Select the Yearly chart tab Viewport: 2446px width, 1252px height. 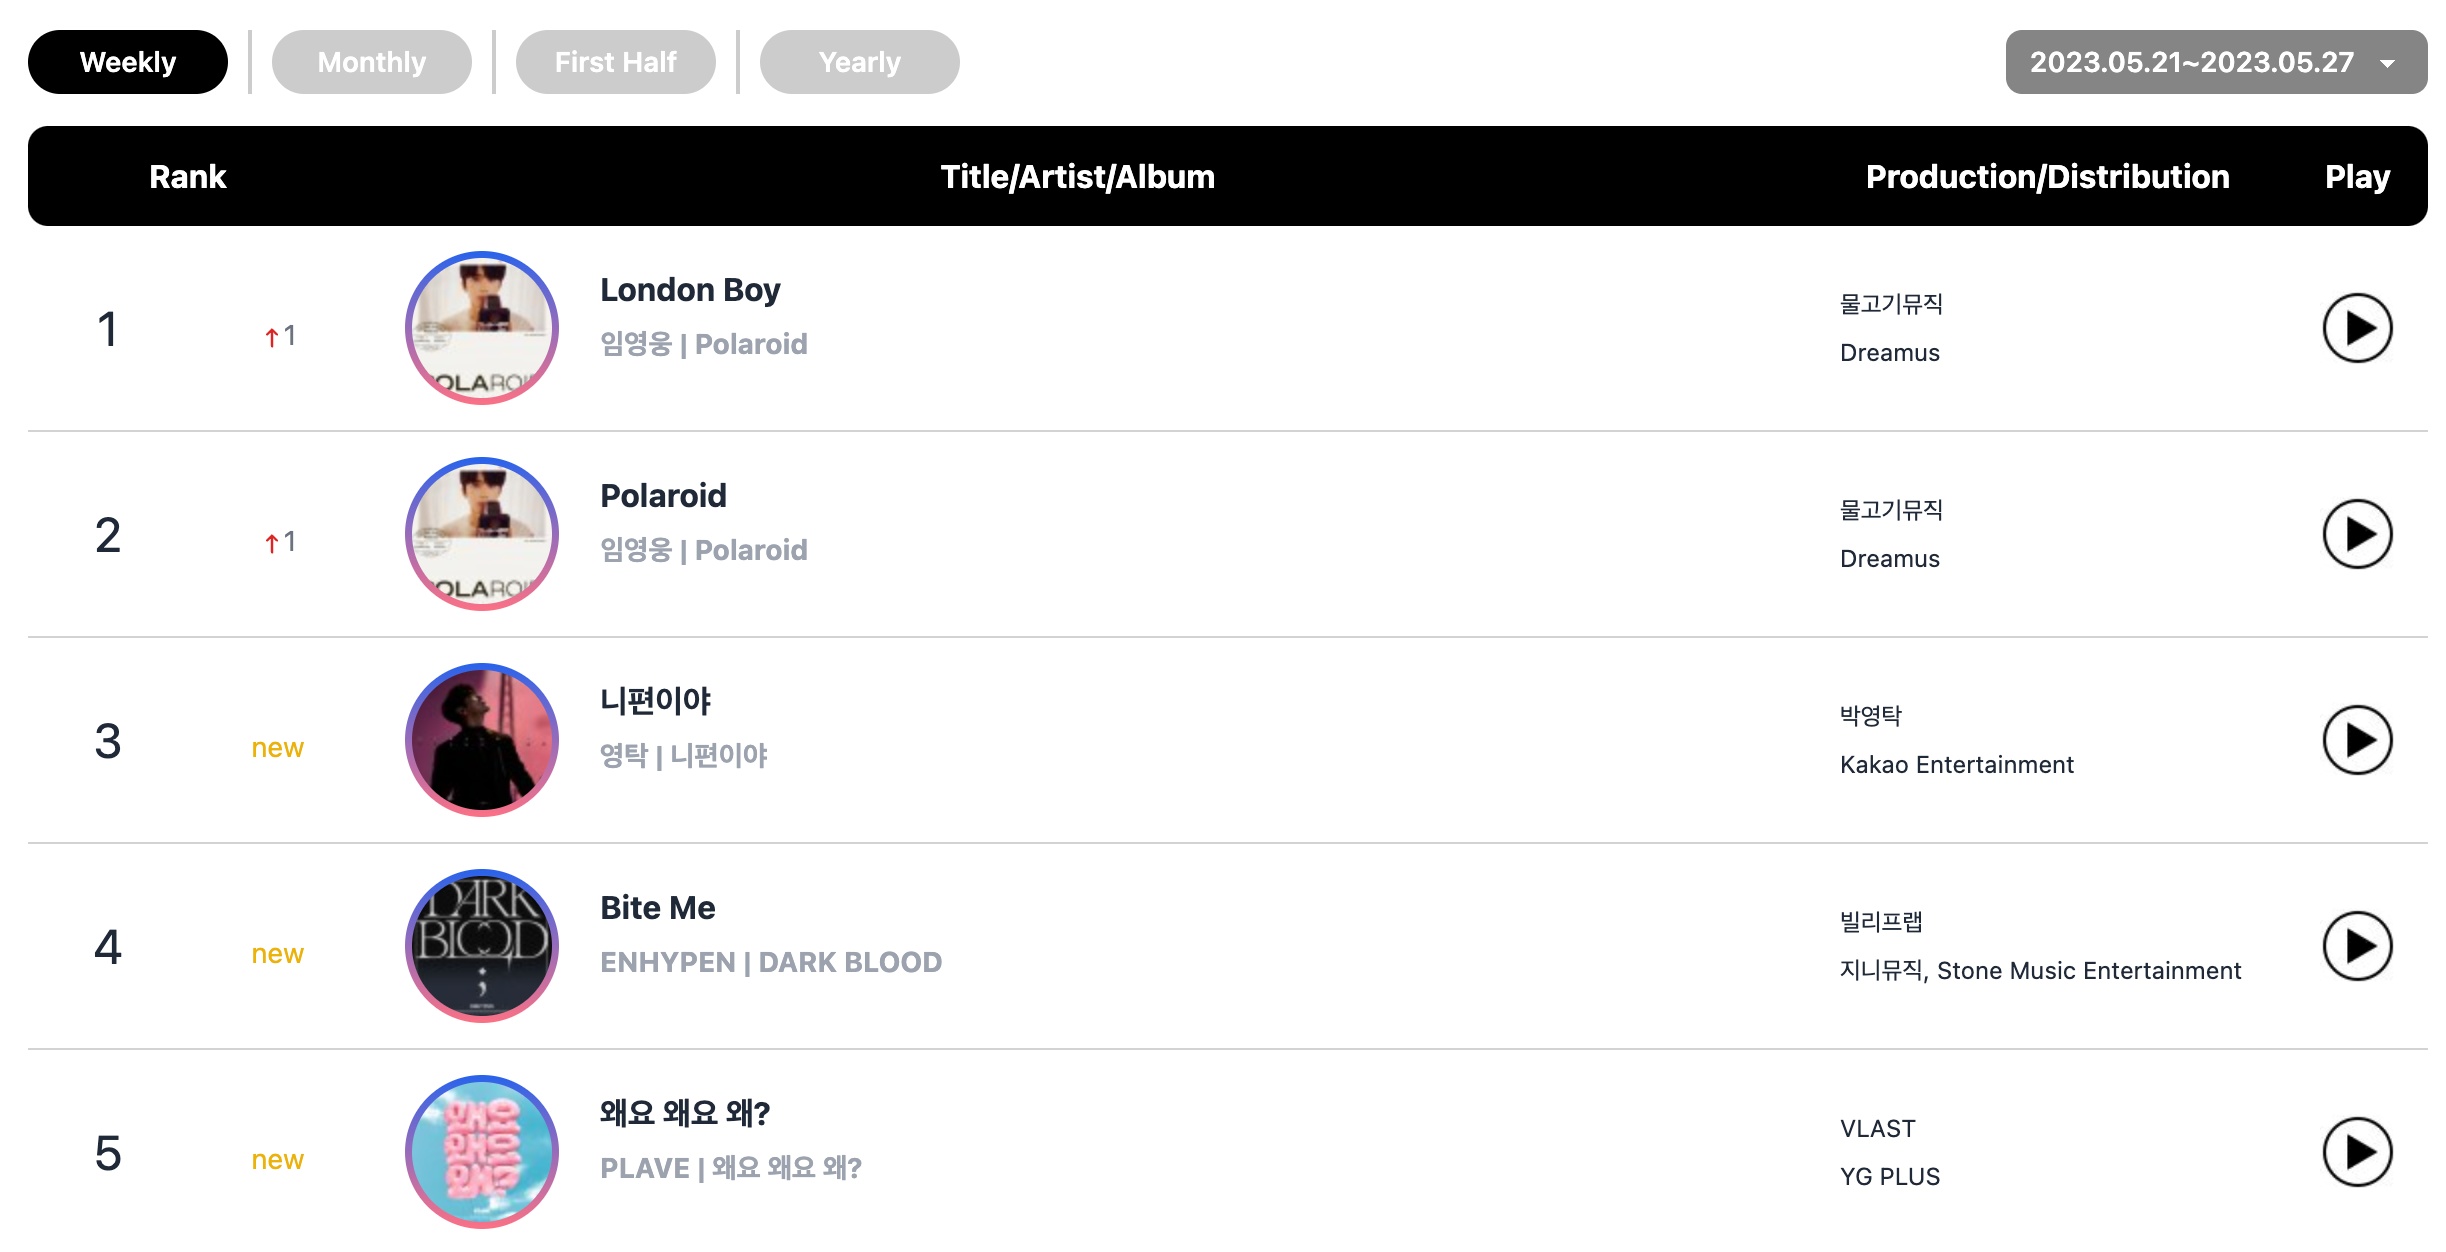[x=860, y=62]
